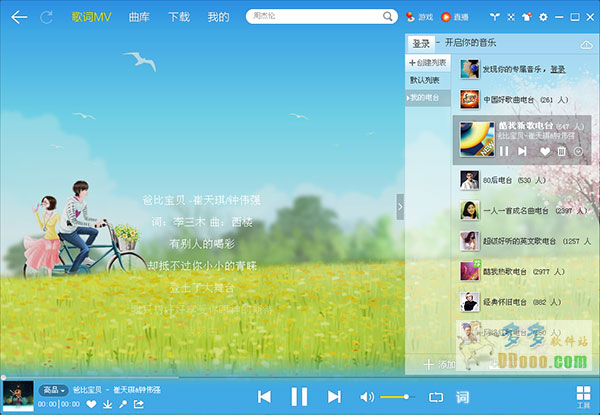
Task: Open settings gear icon
Action: (x=543, y=17)
